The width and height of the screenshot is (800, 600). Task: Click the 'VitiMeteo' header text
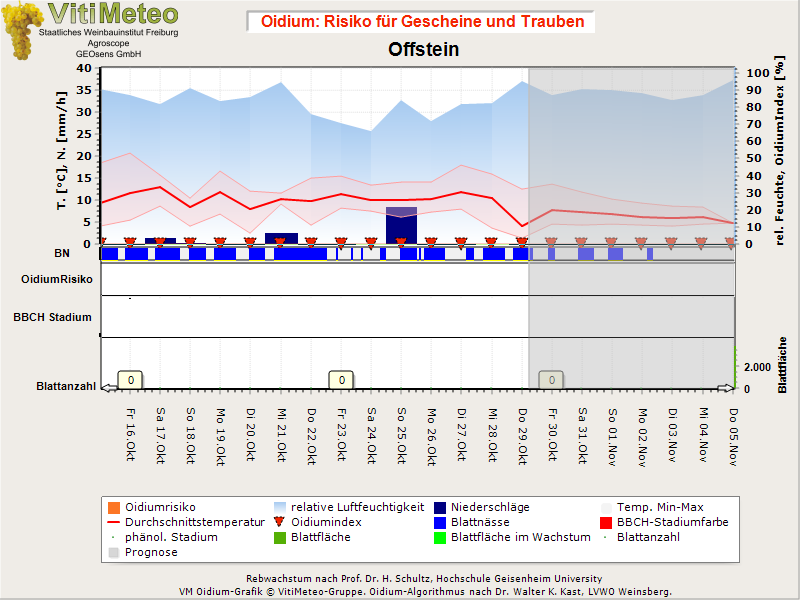[113, 14]
